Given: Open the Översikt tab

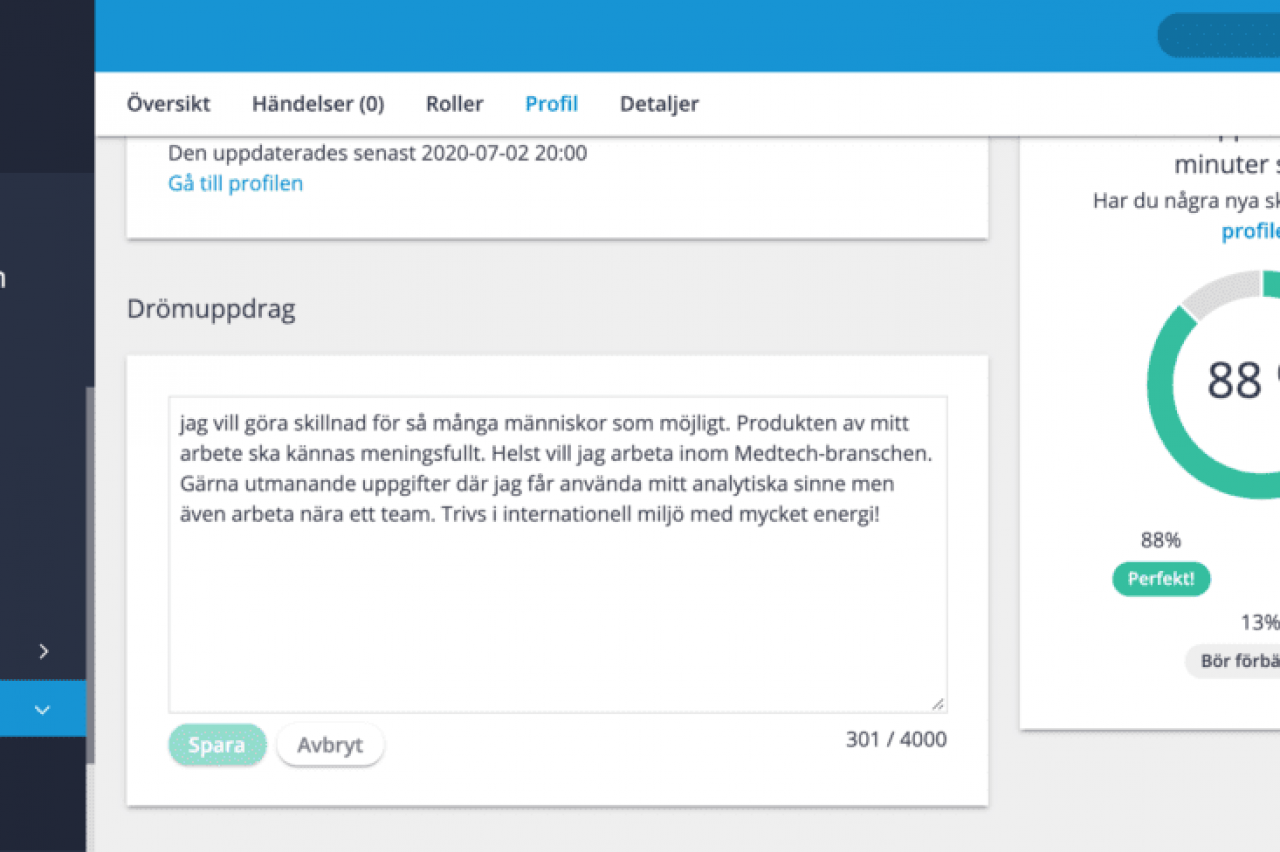Looking at the screenshot, I should point(168,104).
